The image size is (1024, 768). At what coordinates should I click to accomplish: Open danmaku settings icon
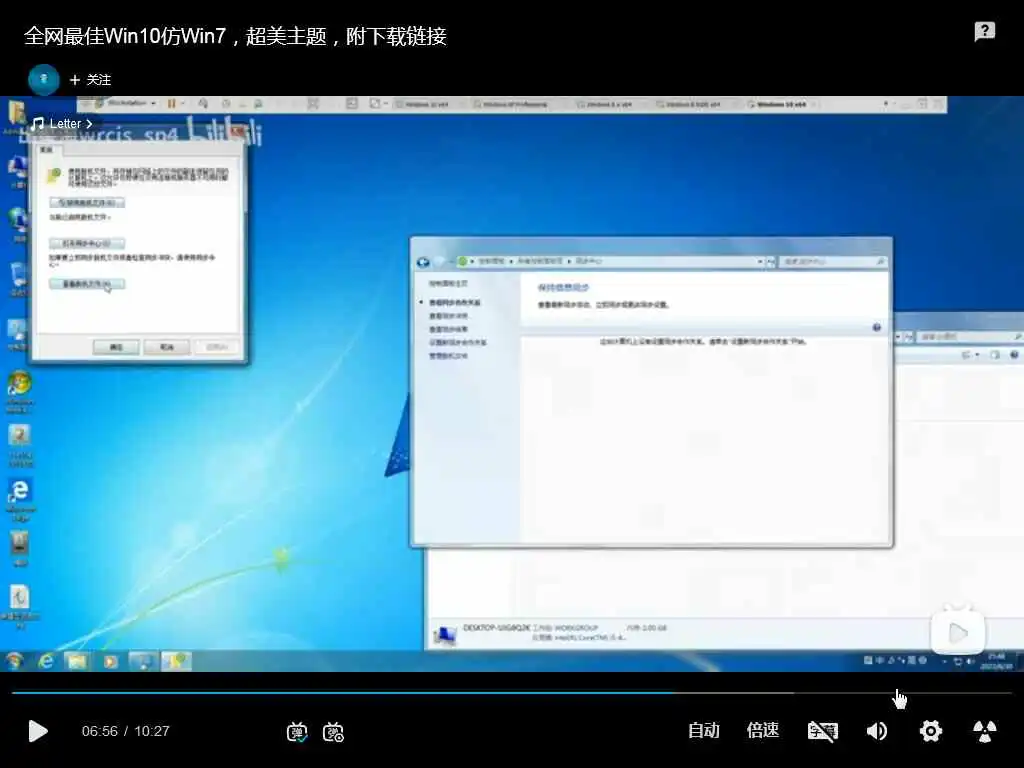coord(334,731)
